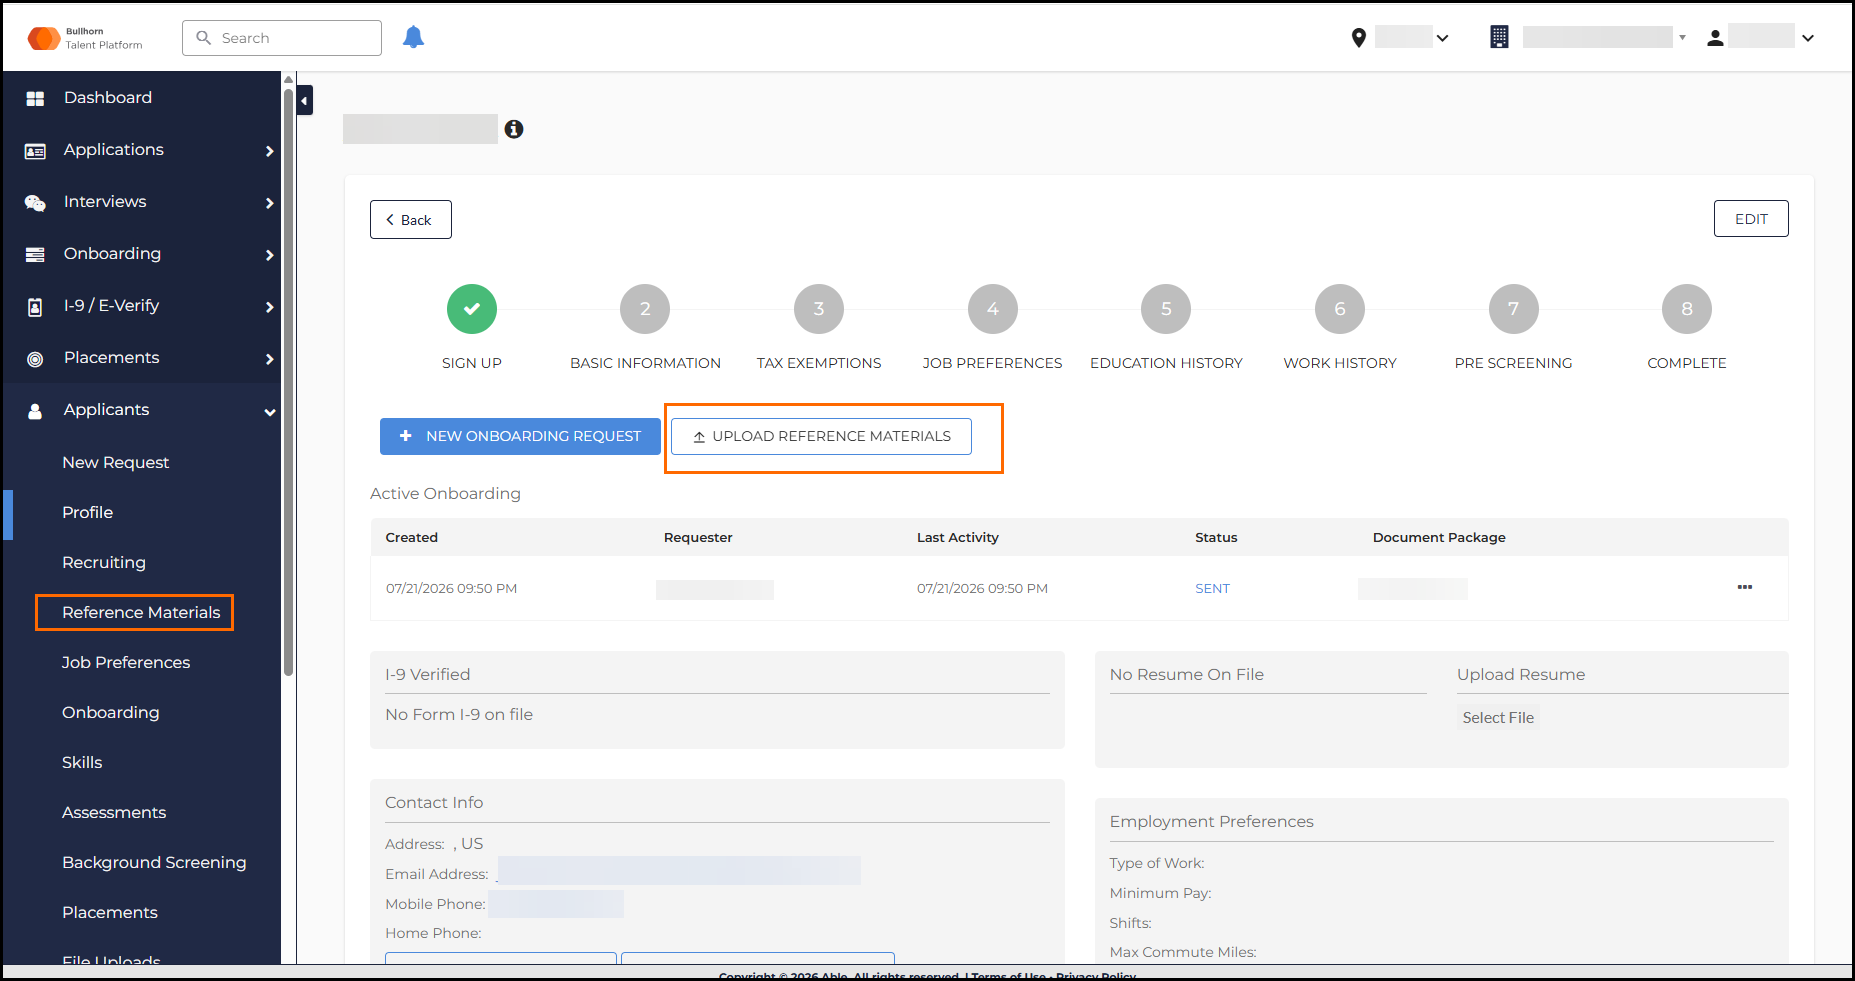Open Reference Materials in the sidebar
The width and height of the screenshot is (1855, 981).
[x=141, y=612]
